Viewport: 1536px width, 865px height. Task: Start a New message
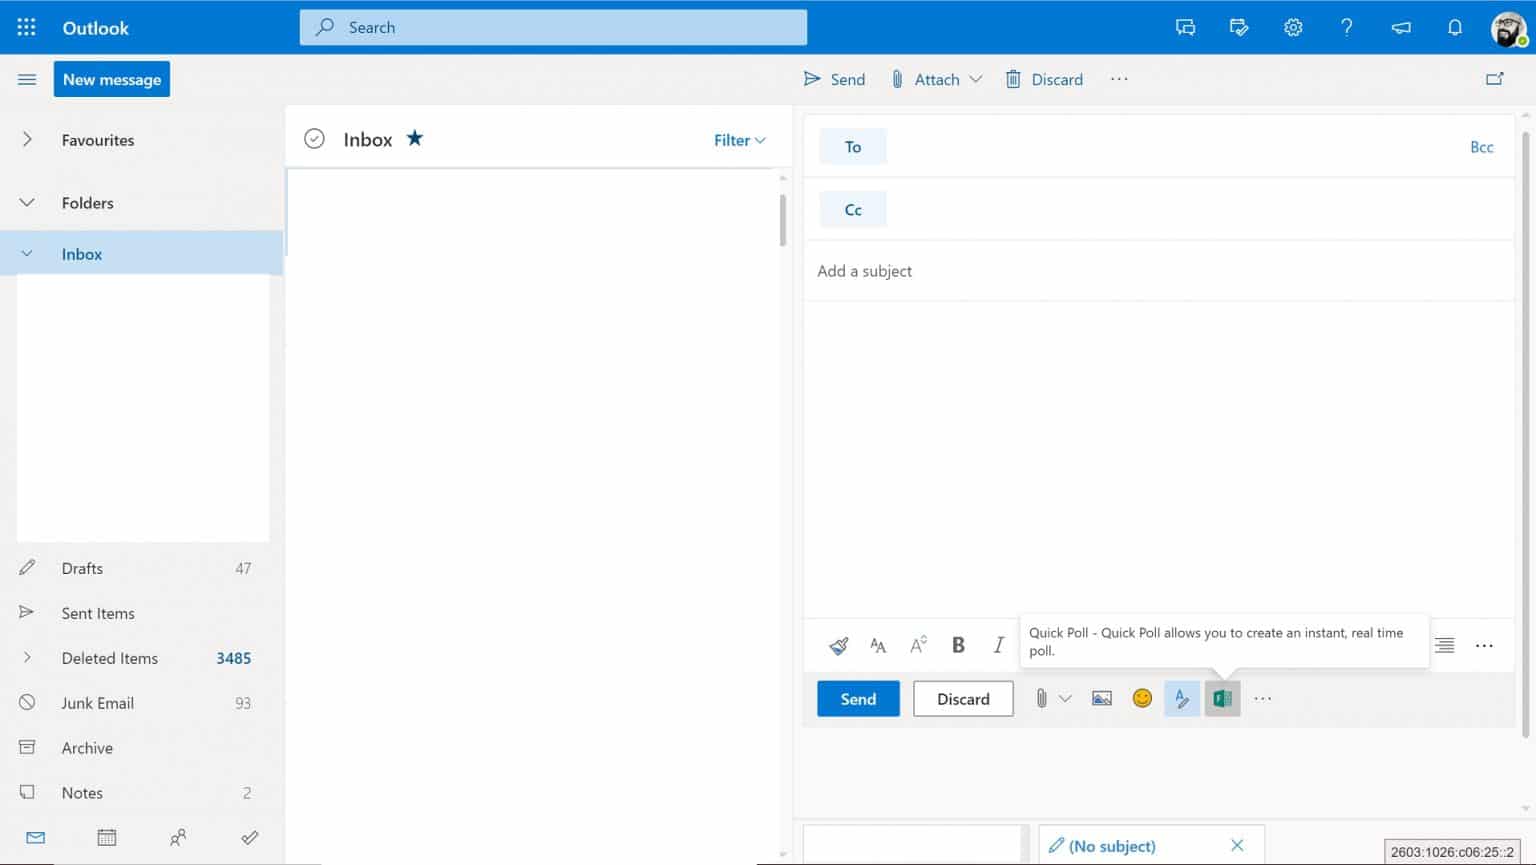(111, 79)
